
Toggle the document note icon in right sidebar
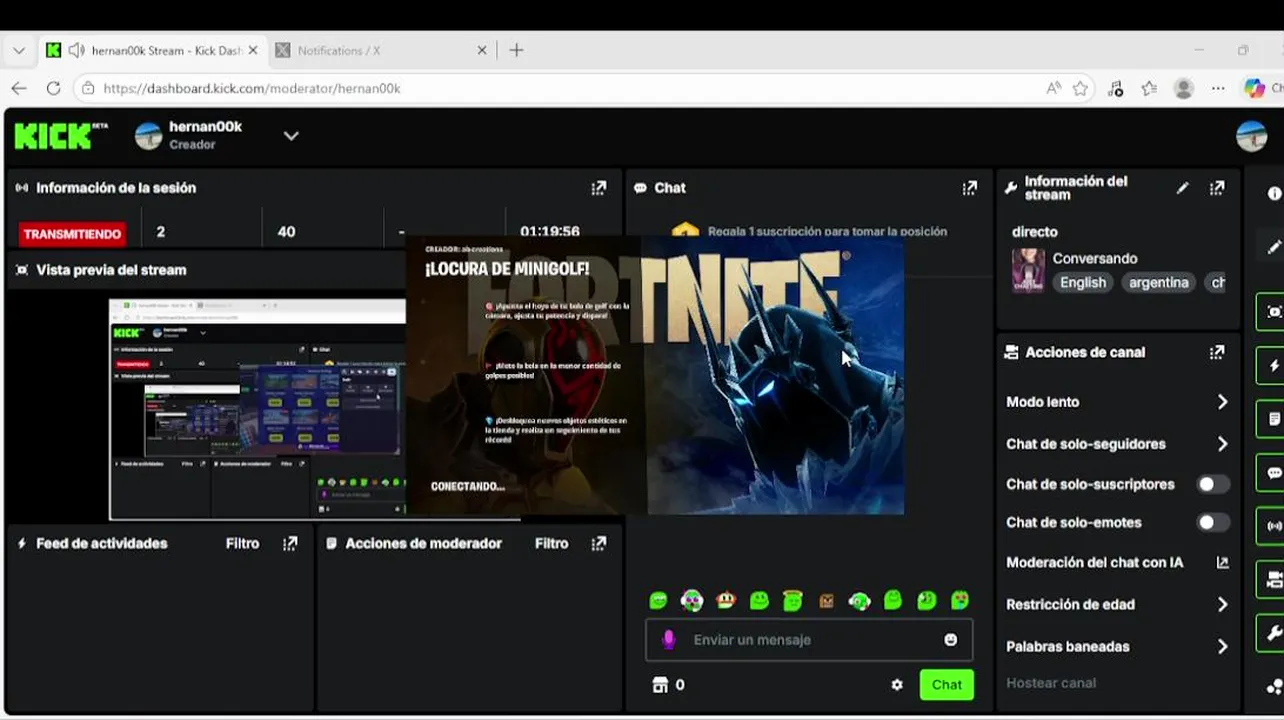pos(1273,419)
